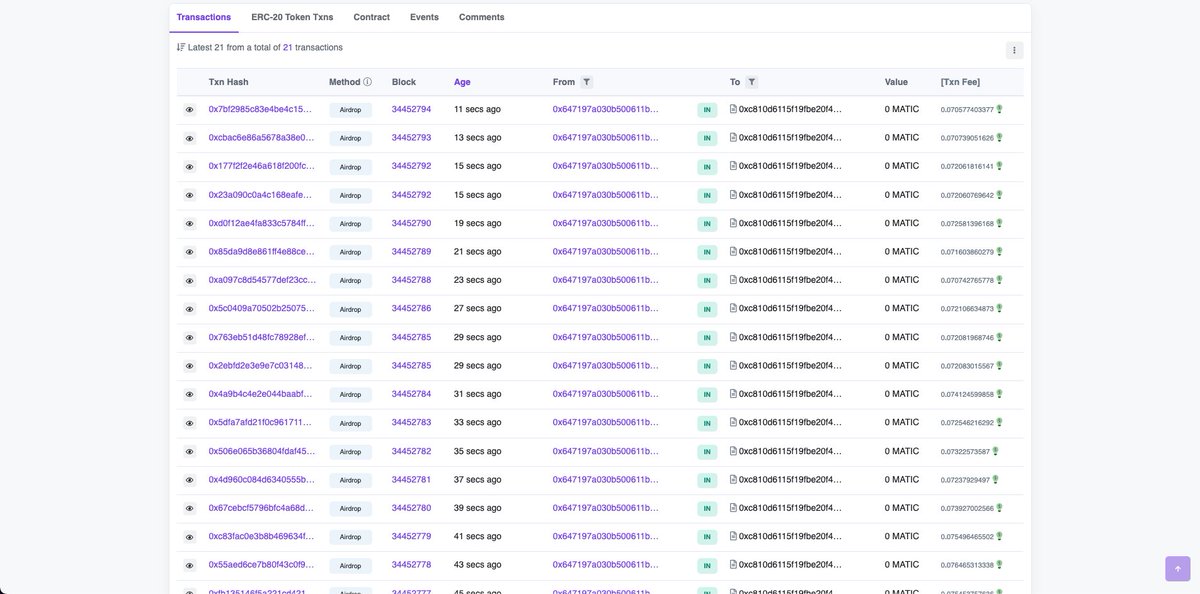Click the Age column header link
The width and height of the screenshot is (1200, 594).
coord(462,82)
